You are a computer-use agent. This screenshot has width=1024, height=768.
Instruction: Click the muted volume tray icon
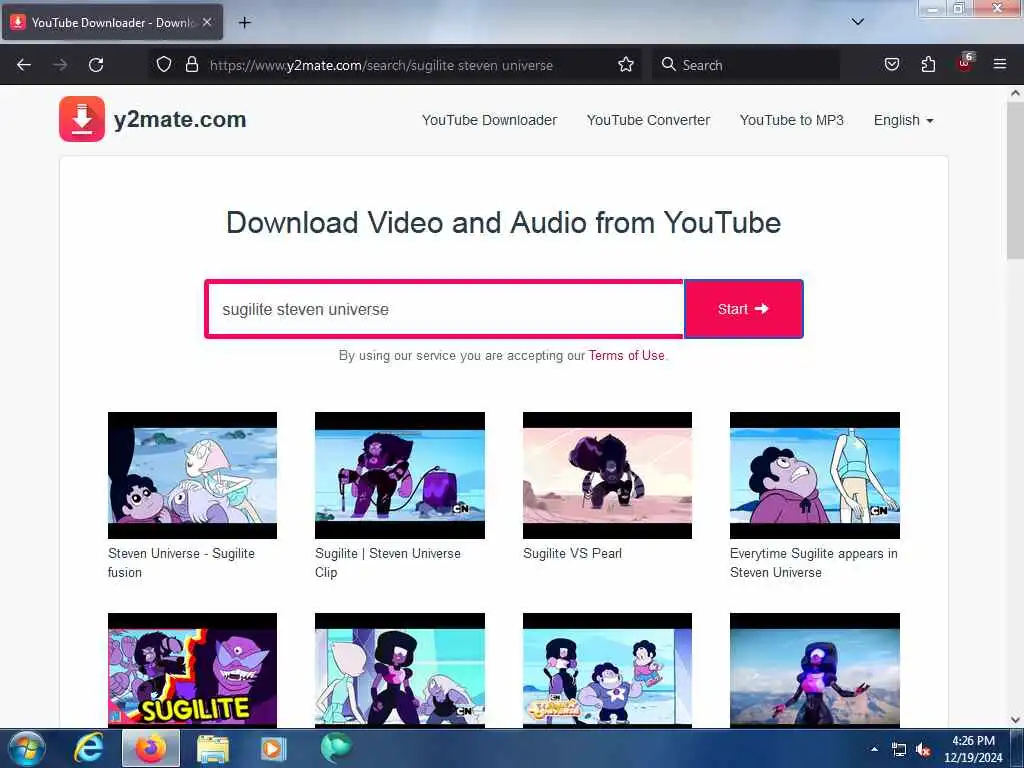click(x=923, y=750)
